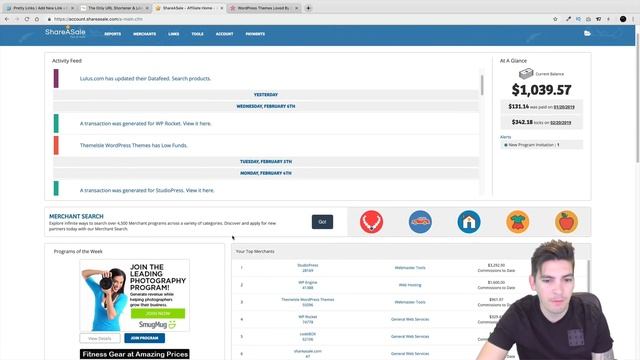The image size is (640, 360).
Task: Click Web Hosting category for WP Engine
Action: [410, 285]
